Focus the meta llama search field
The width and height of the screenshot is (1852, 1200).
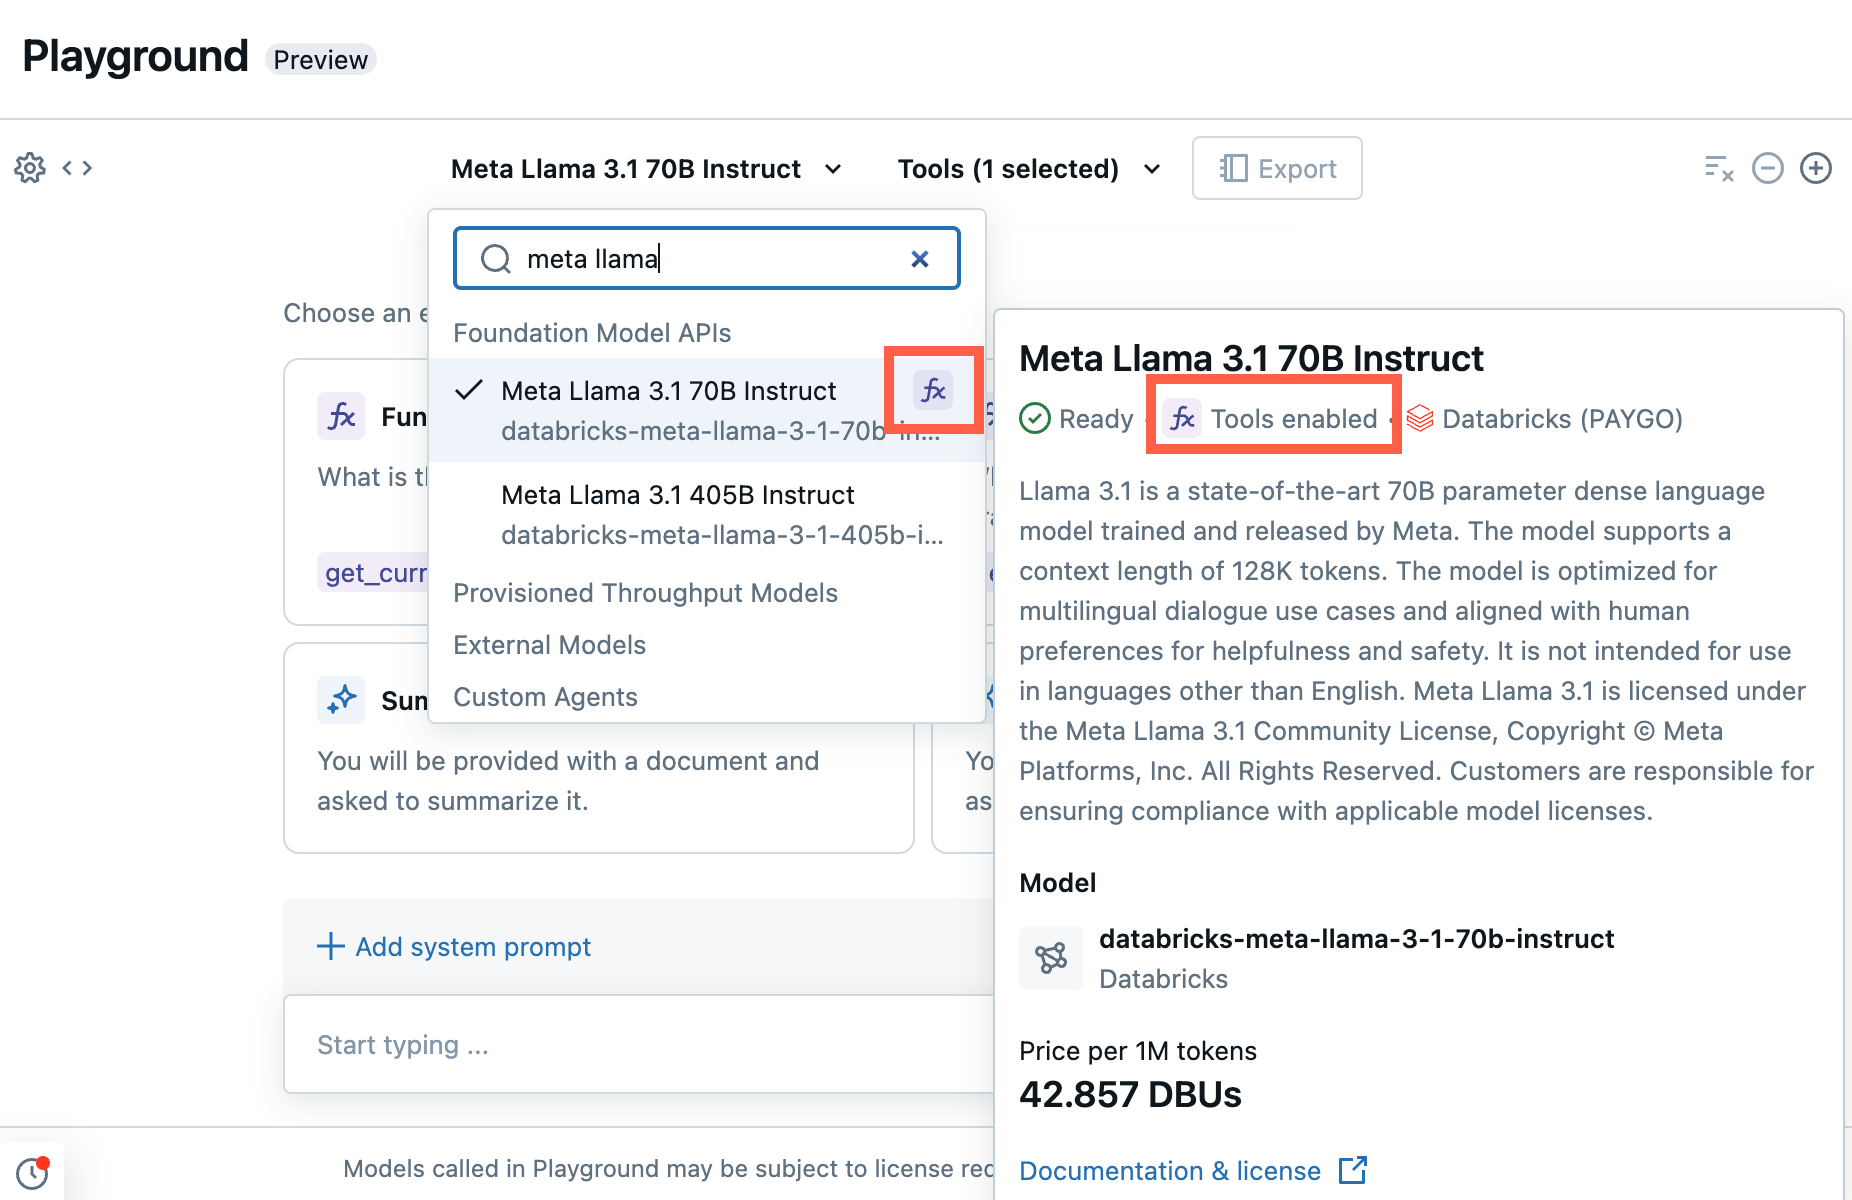(707, 259)
